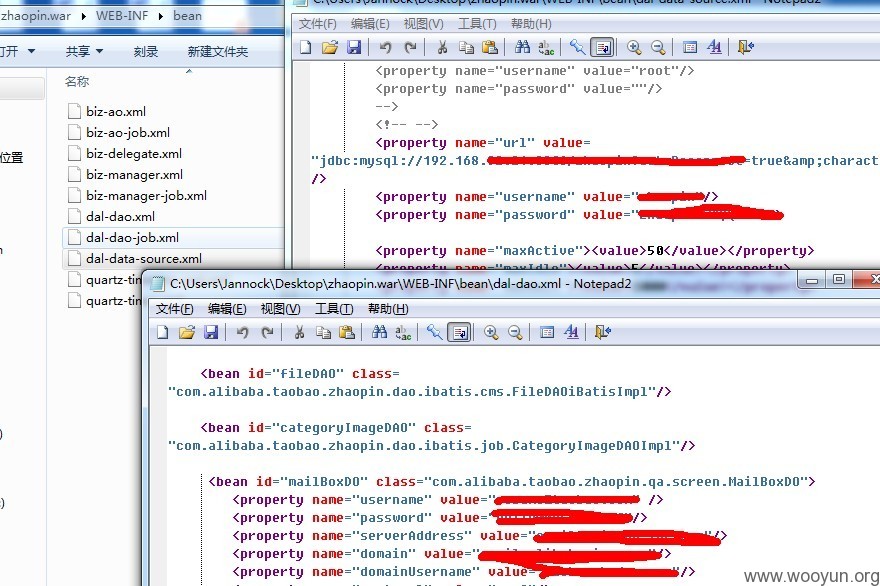Click Zoom In icon in dal-dao.xml Notepad2 toolbar

[491, 332]
